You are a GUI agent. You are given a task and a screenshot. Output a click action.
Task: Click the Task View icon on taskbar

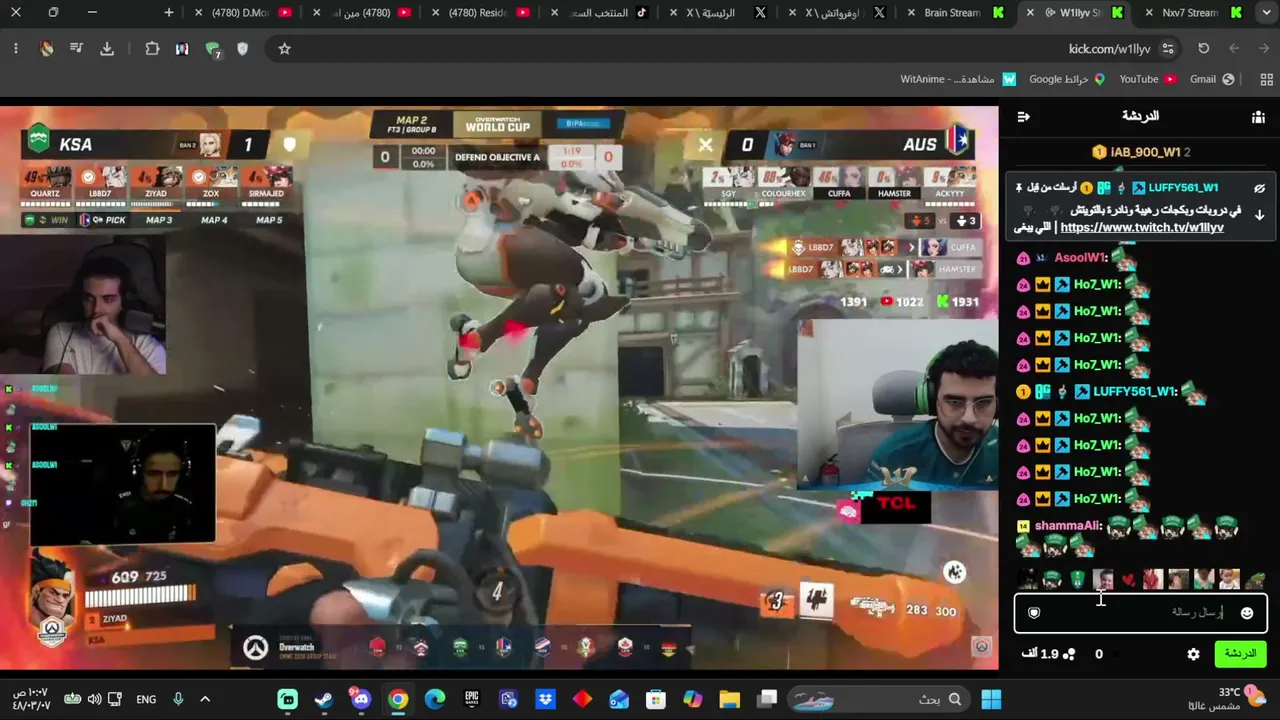[x=767, y=699]
